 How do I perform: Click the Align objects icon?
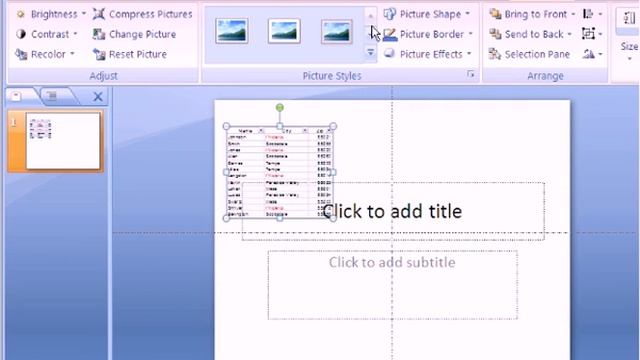click(589, 14)
